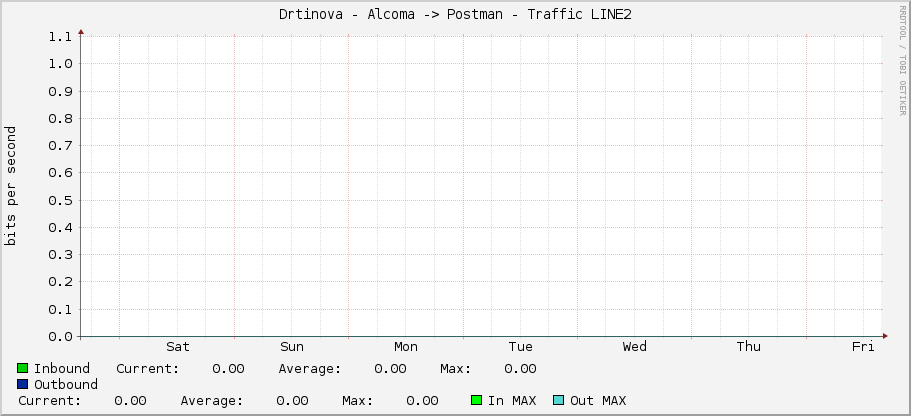Click the 0.5 y-axis value
Viewport: 911px width, 416px height.
[x=60, y=200]
